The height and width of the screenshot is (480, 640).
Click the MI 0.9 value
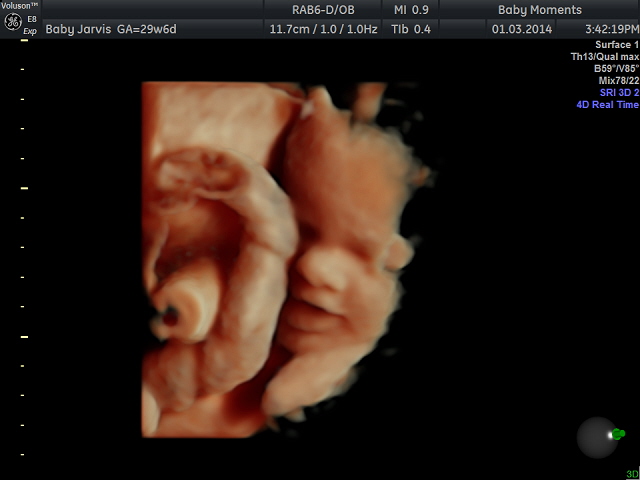click(411, 10)
